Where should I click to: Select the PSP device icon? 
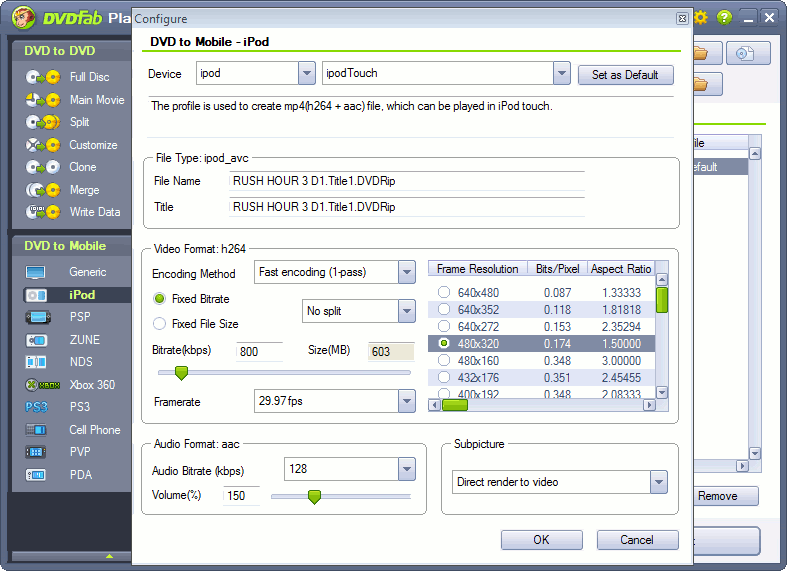click(36, 317)
